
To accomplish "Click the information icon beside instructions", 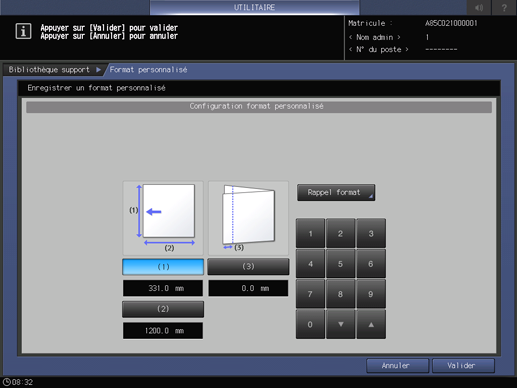I will [23, 31].
